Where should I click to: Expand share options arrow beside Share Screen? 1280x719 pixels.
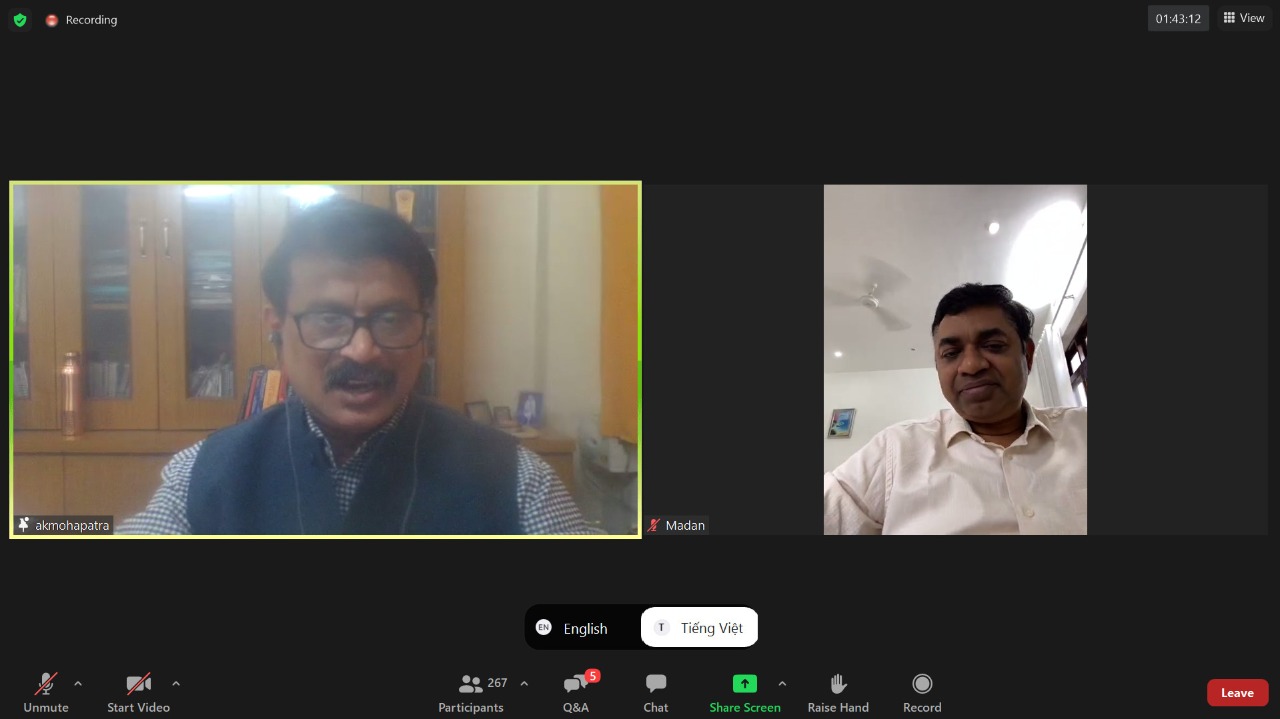point(782,684)
